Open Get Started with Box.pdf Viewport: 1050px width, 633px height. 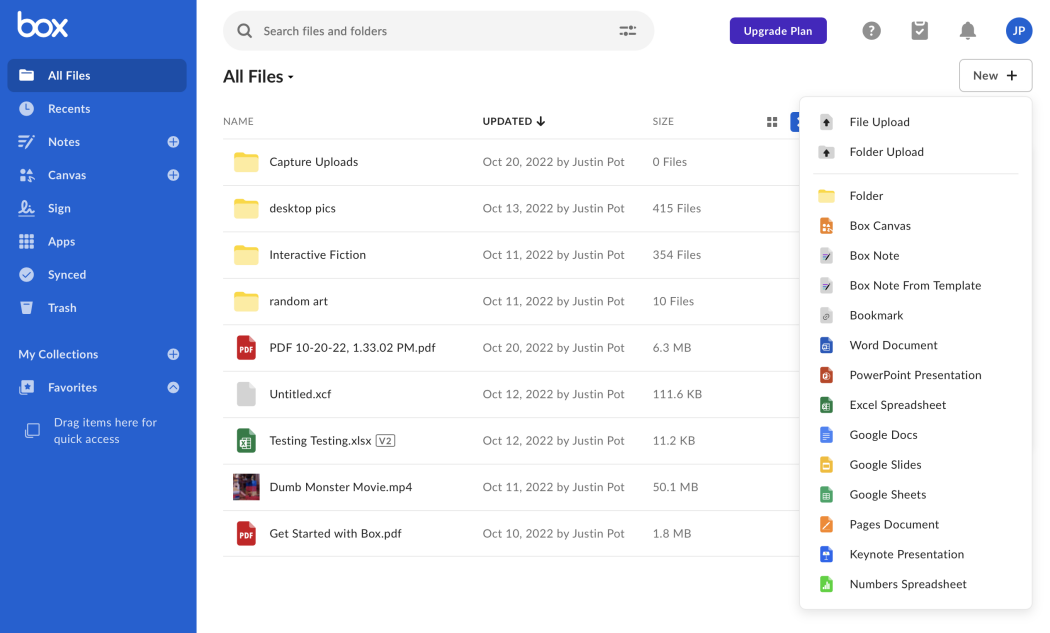coord(335,534)
